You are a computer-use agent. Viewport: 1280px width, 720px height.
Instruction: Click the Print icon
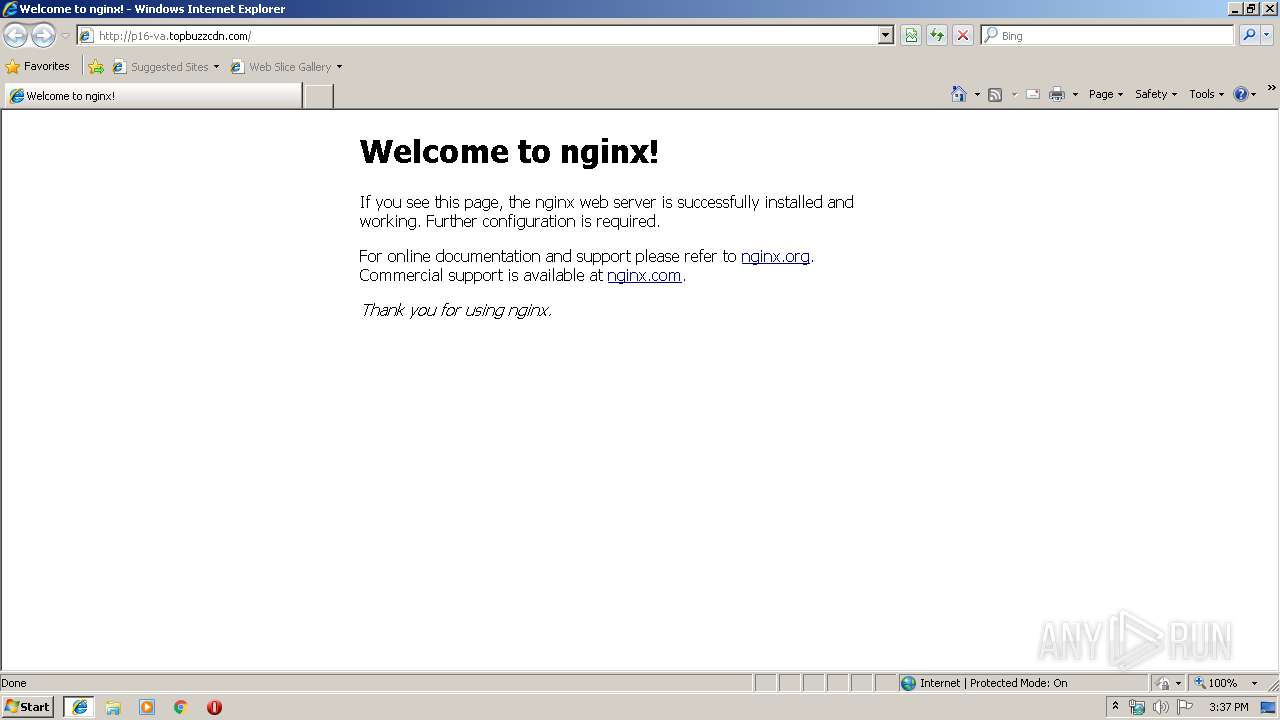pos(1057,94)
